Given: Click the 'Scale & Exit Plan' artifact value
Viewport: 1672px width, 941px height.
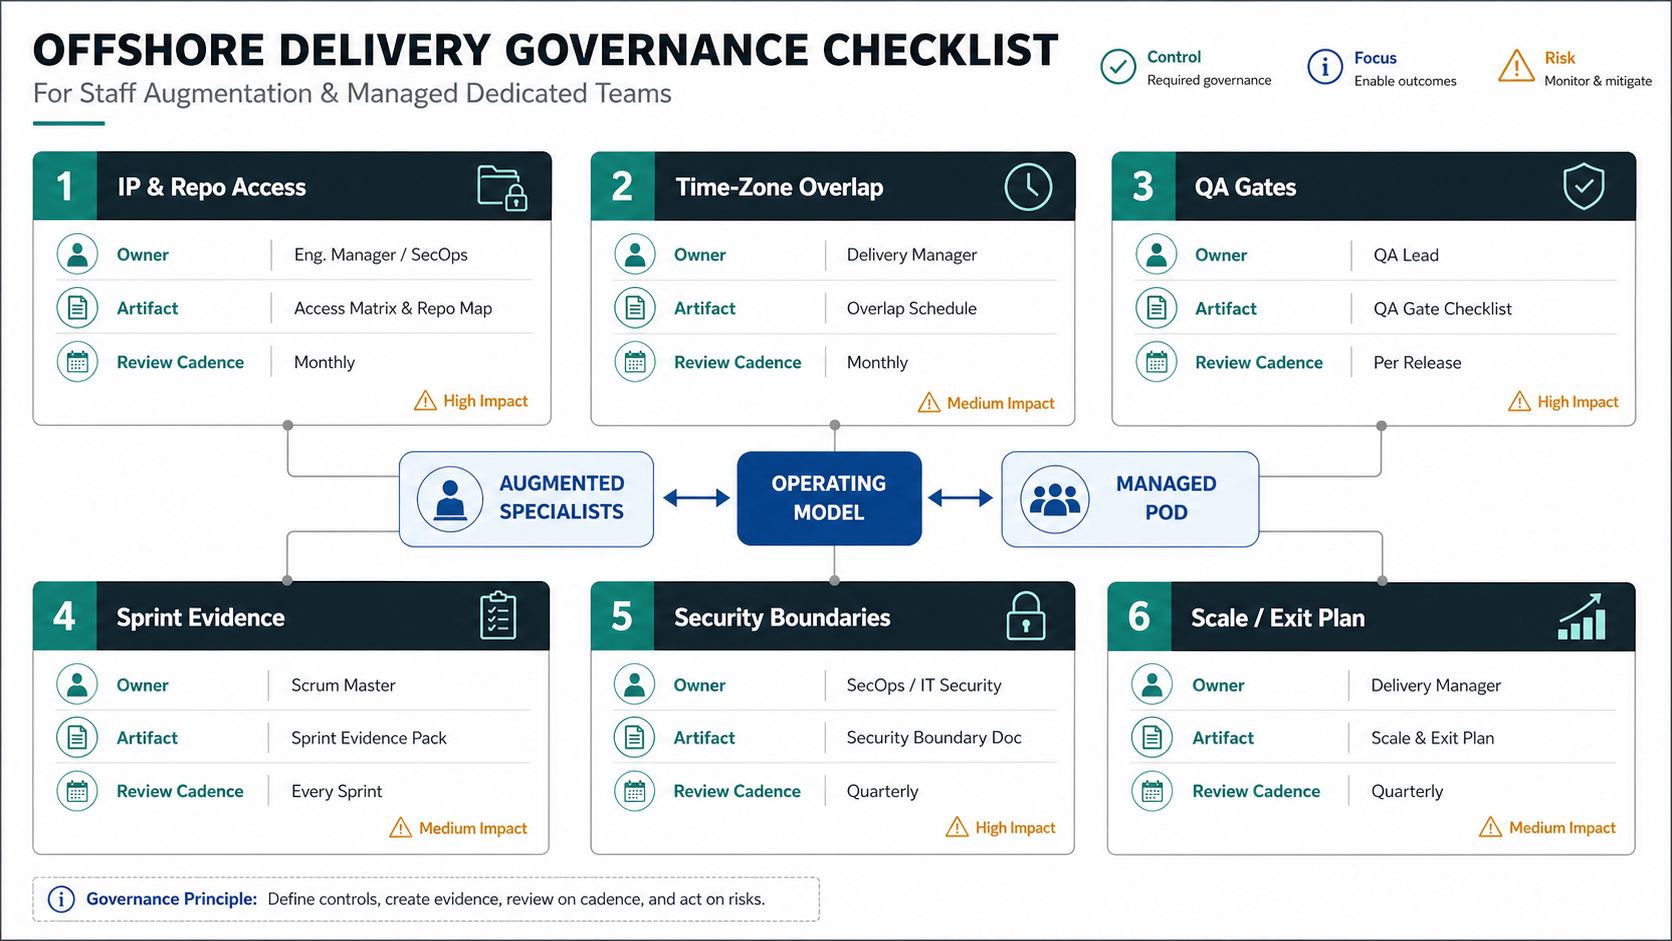Looking at the screenshot, I should click(x=1432, y=738).
